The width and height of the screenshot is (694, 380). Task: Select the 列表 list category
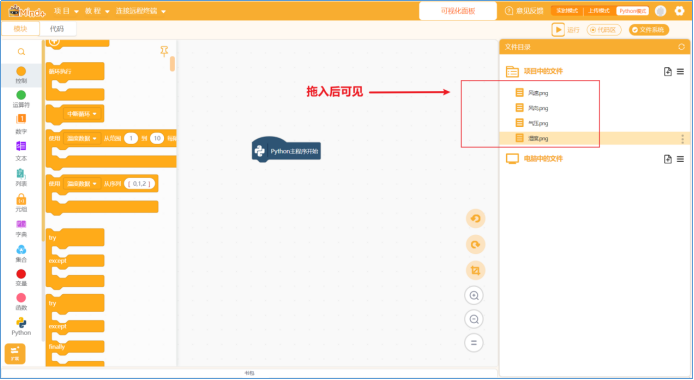21,177
